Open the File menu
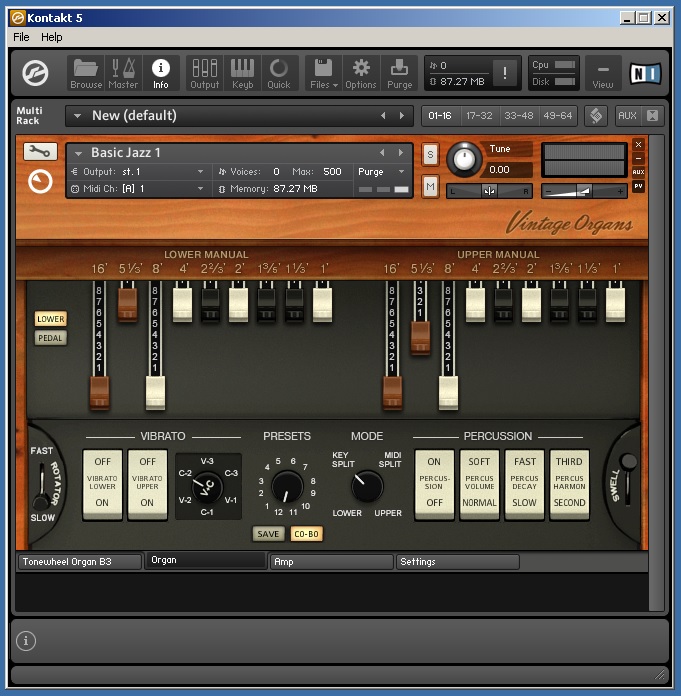The width and height of the screenshot is (681, 696). point(21,37)
